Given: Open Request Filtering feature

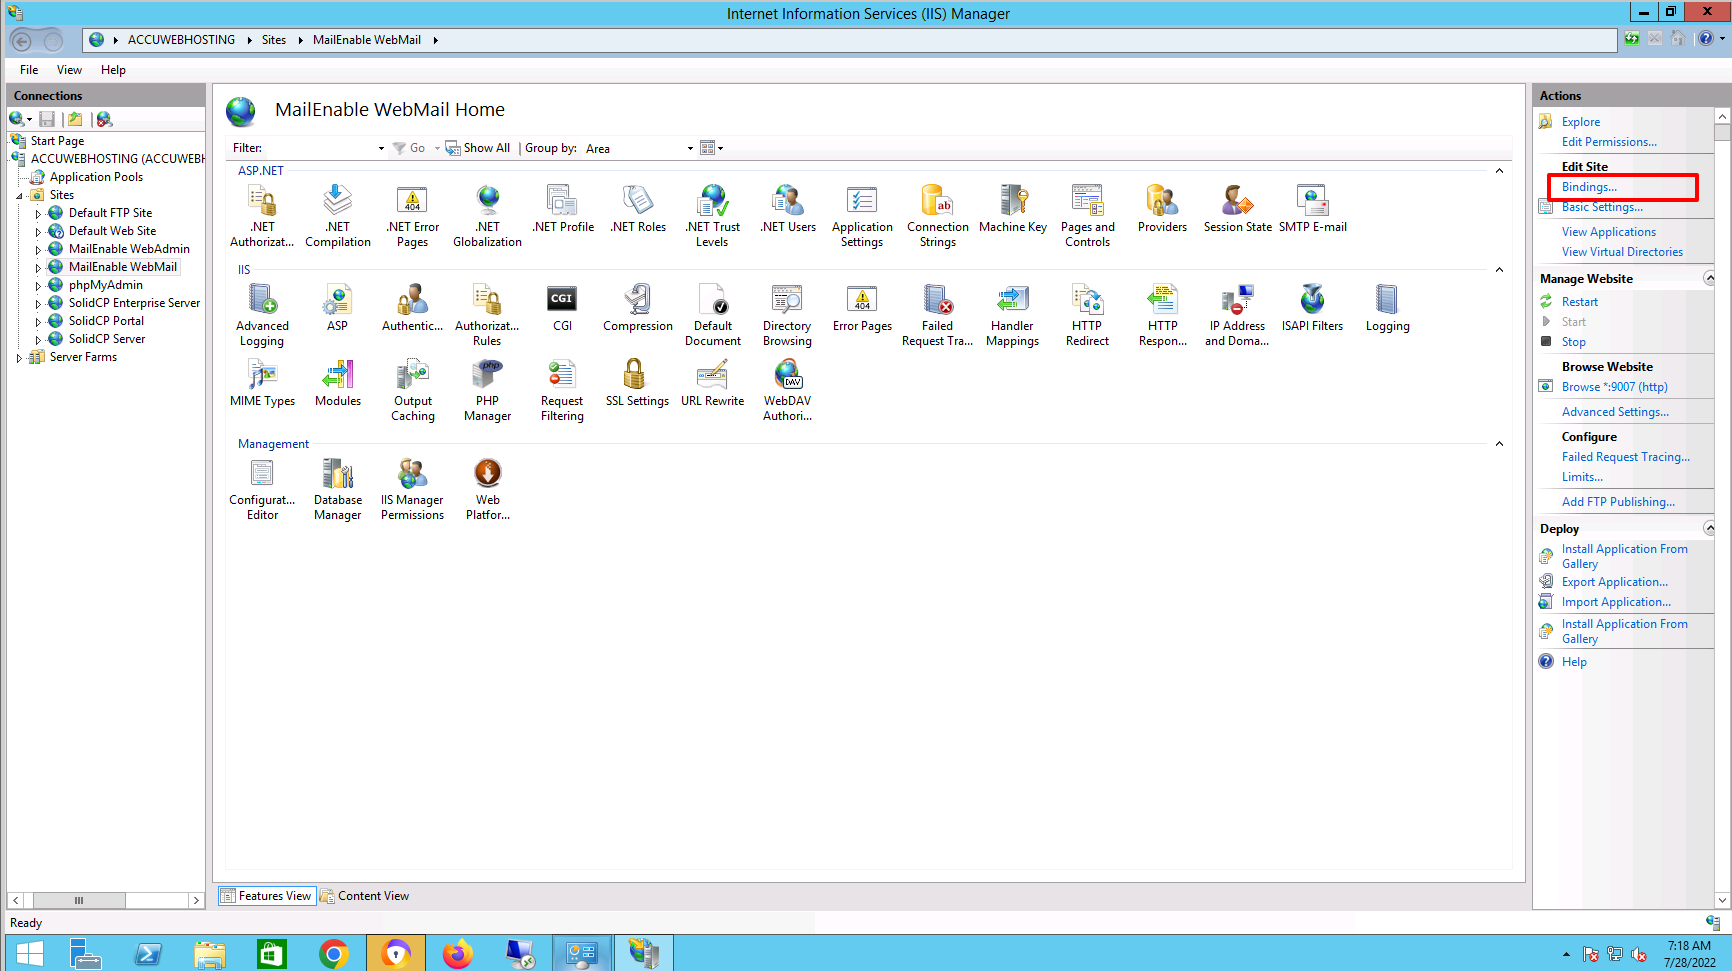Looking at the screenshot, I should (562, 390).
